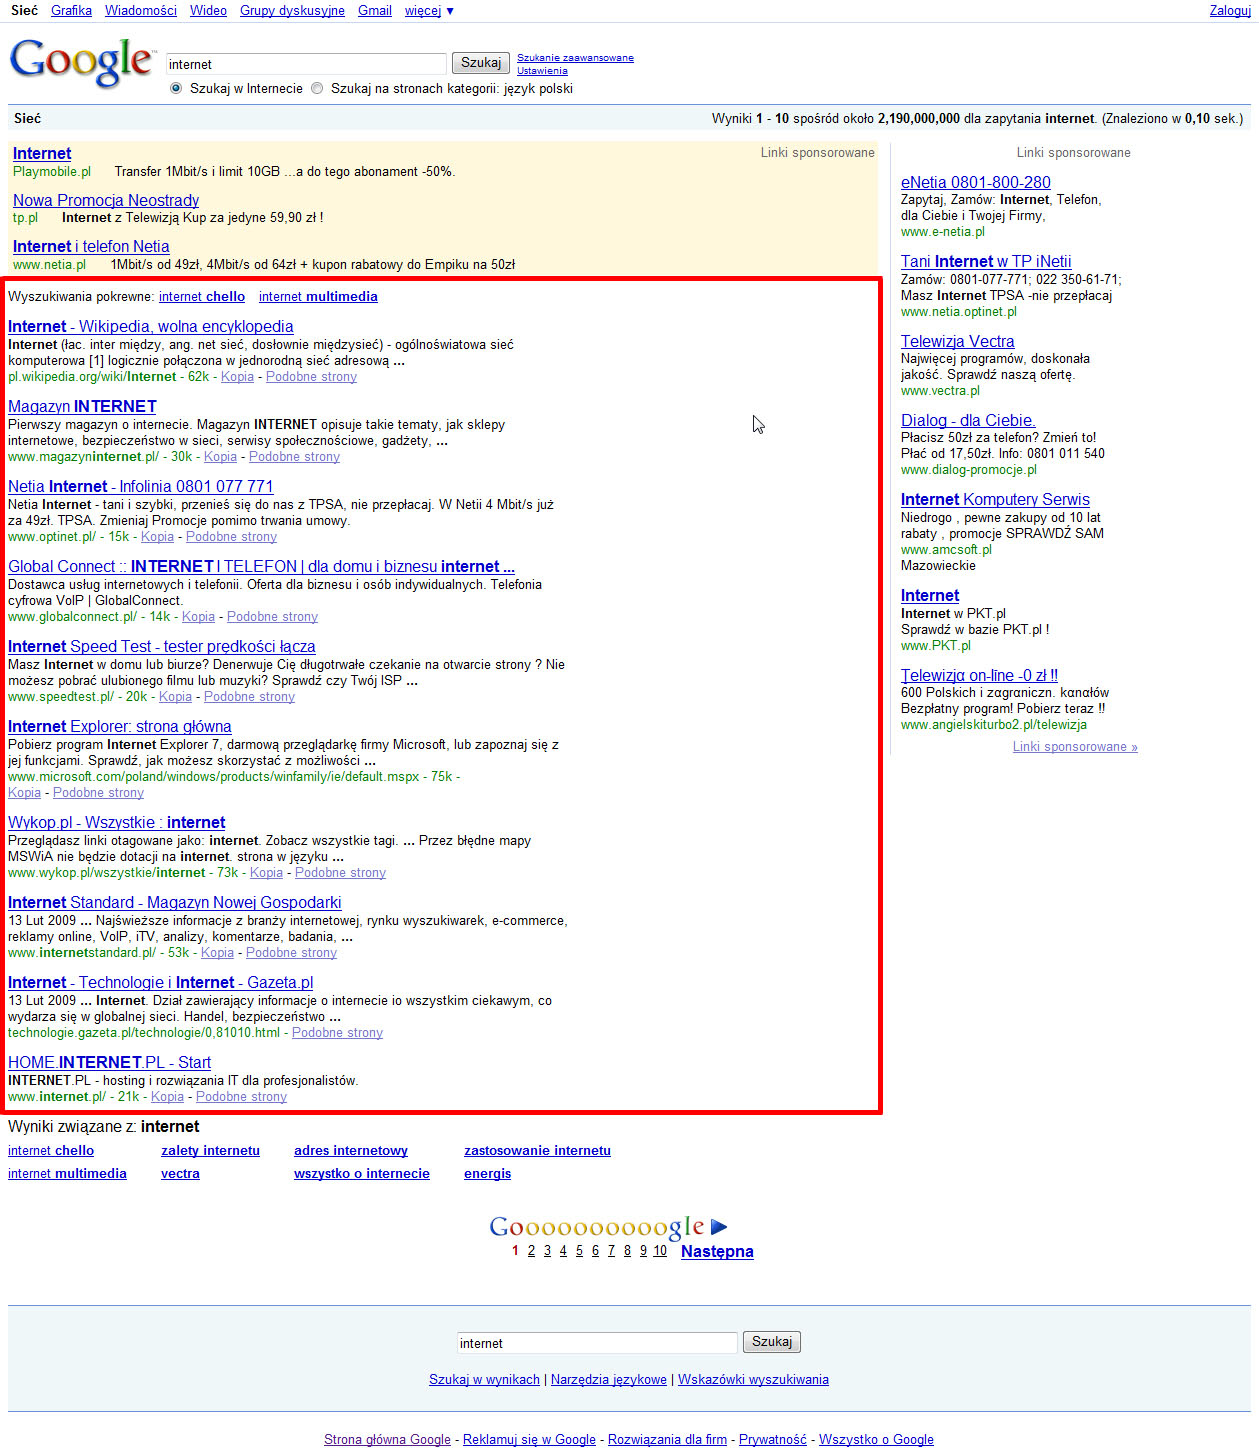Open 'Telewizja Vectra' sidebar ad
Screen dimensions: 1259x1450
click(x=957, y=341)
